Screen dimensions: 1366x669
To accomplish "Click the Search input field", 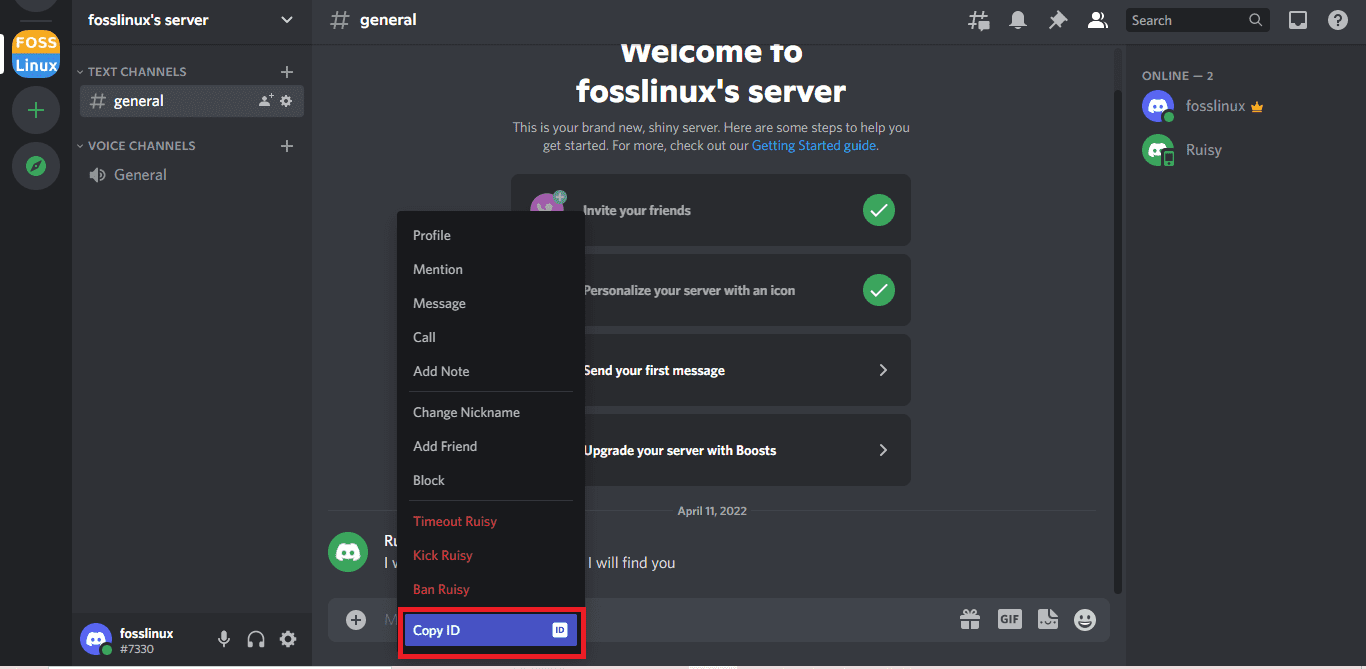I will (1186, 20).
